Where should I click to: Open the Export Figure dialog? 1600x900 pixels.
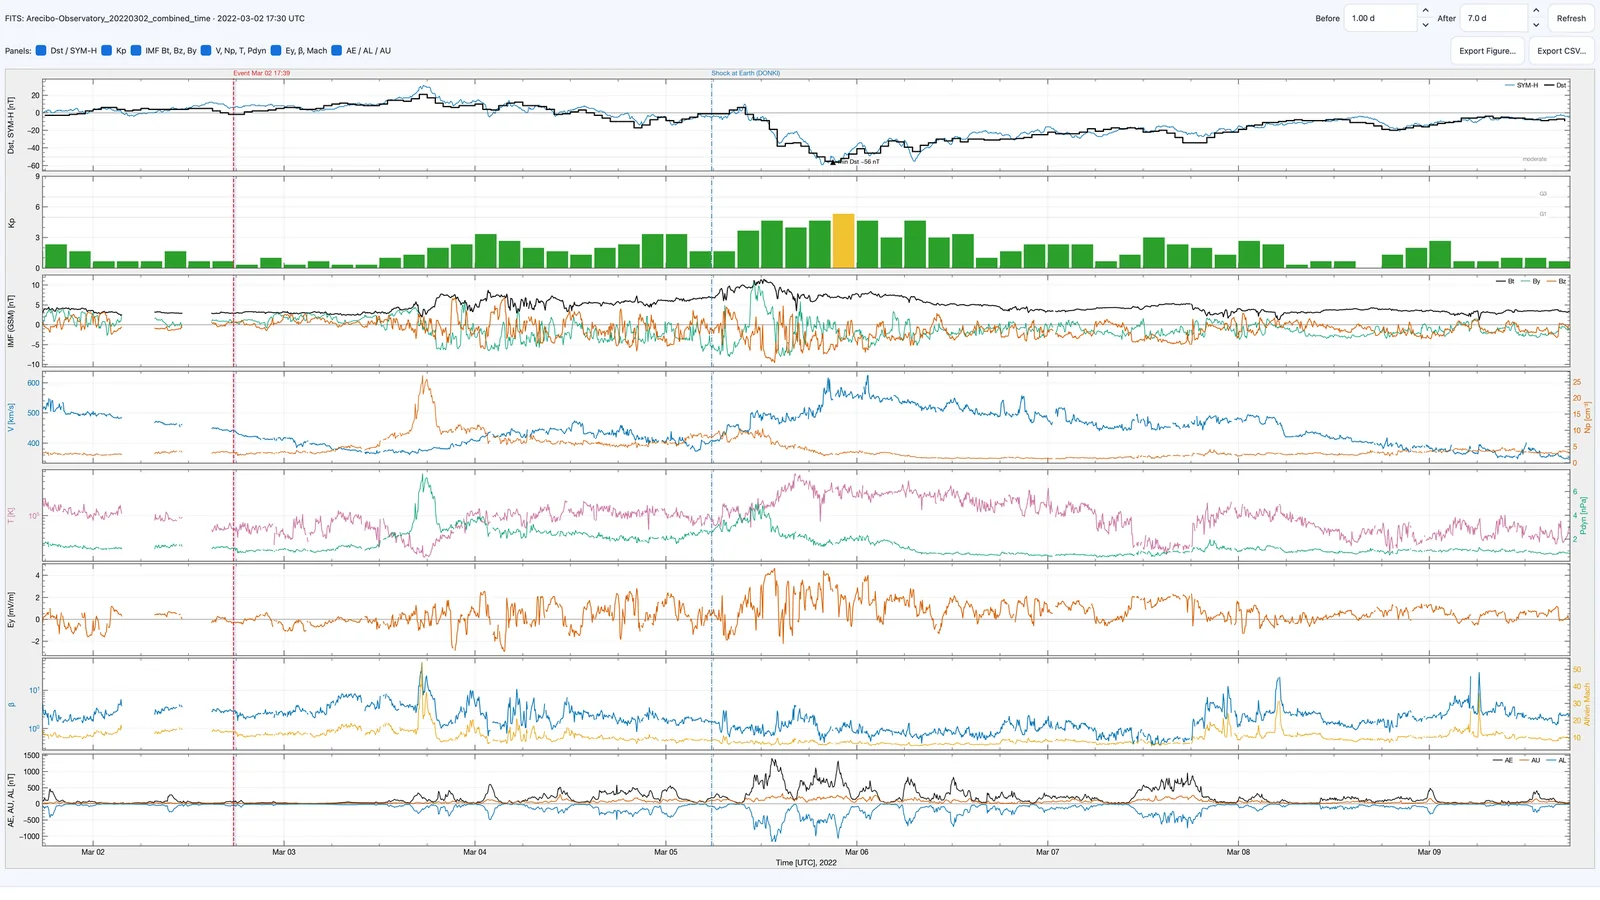click(1487, 50)
